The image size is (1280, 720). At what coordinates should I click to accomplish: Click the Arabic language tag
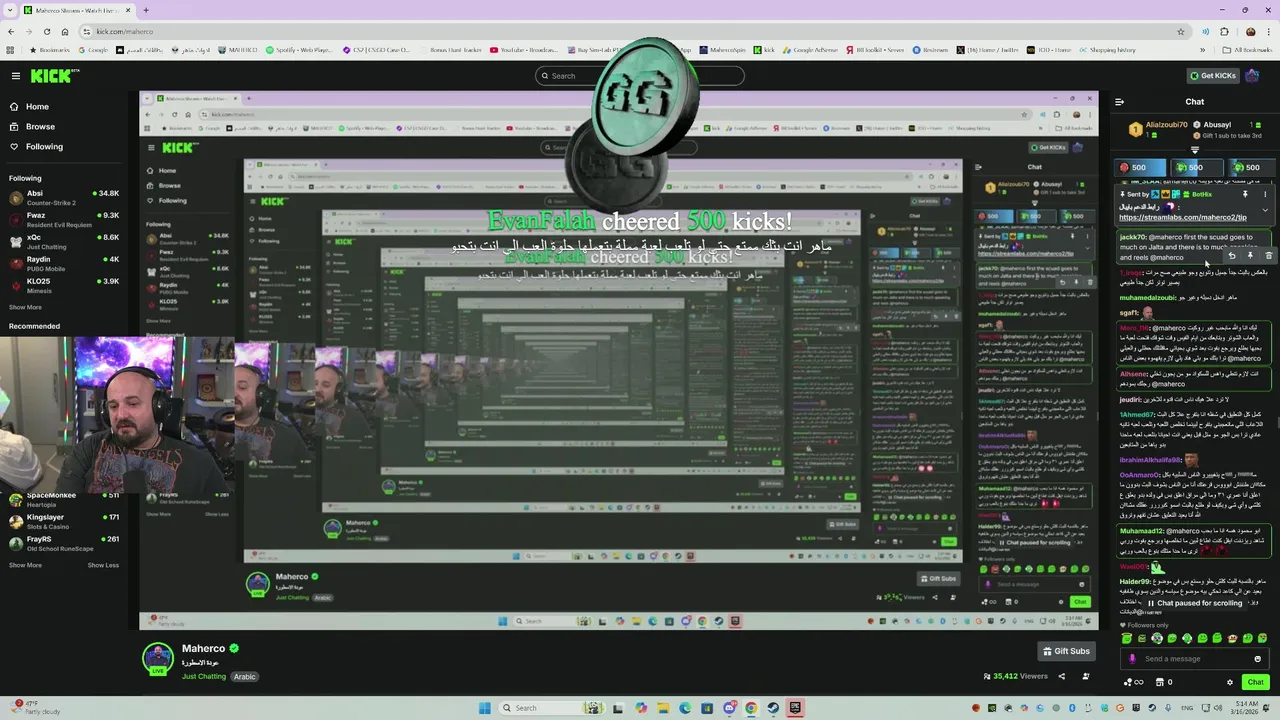click(x=245, y=677)
